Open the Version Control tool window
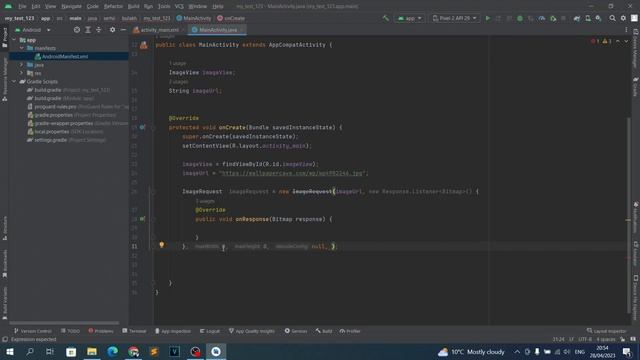The image size is (640, 360). click(33, 331)
